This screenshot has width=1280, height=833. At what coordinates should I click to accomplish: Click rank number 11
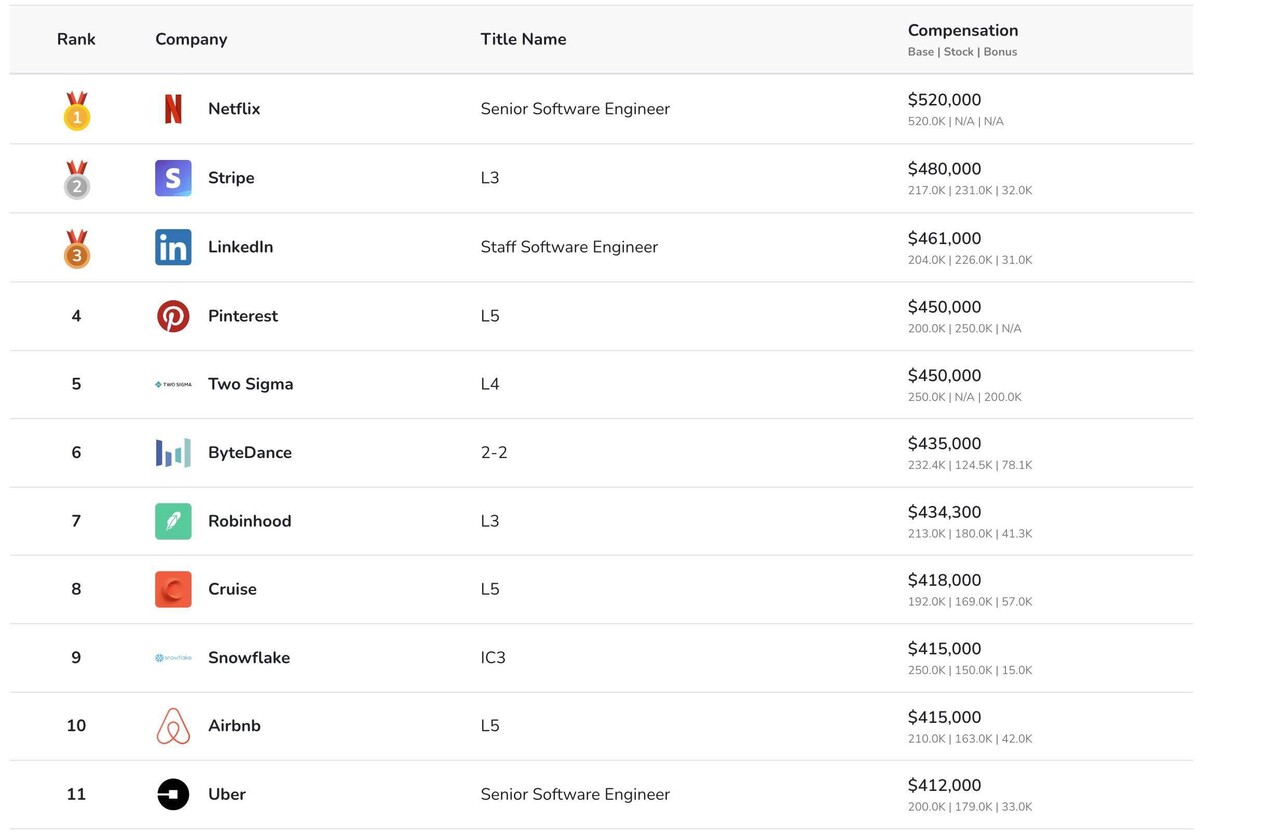click(x=76, y=794)
